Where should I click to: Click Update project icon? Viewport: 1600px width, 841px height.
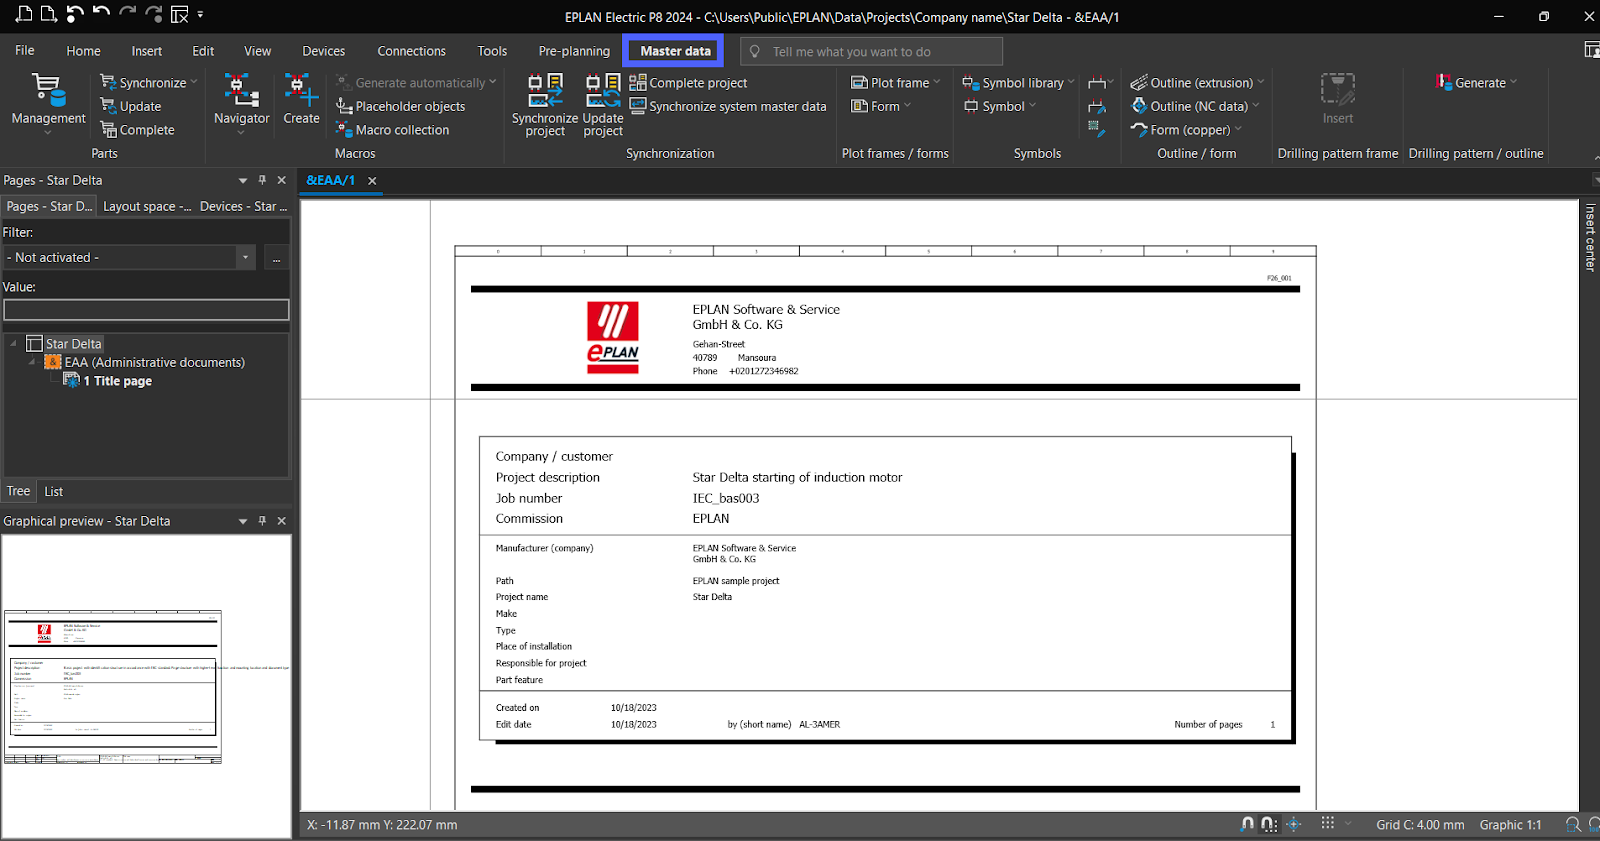[603, 90]
